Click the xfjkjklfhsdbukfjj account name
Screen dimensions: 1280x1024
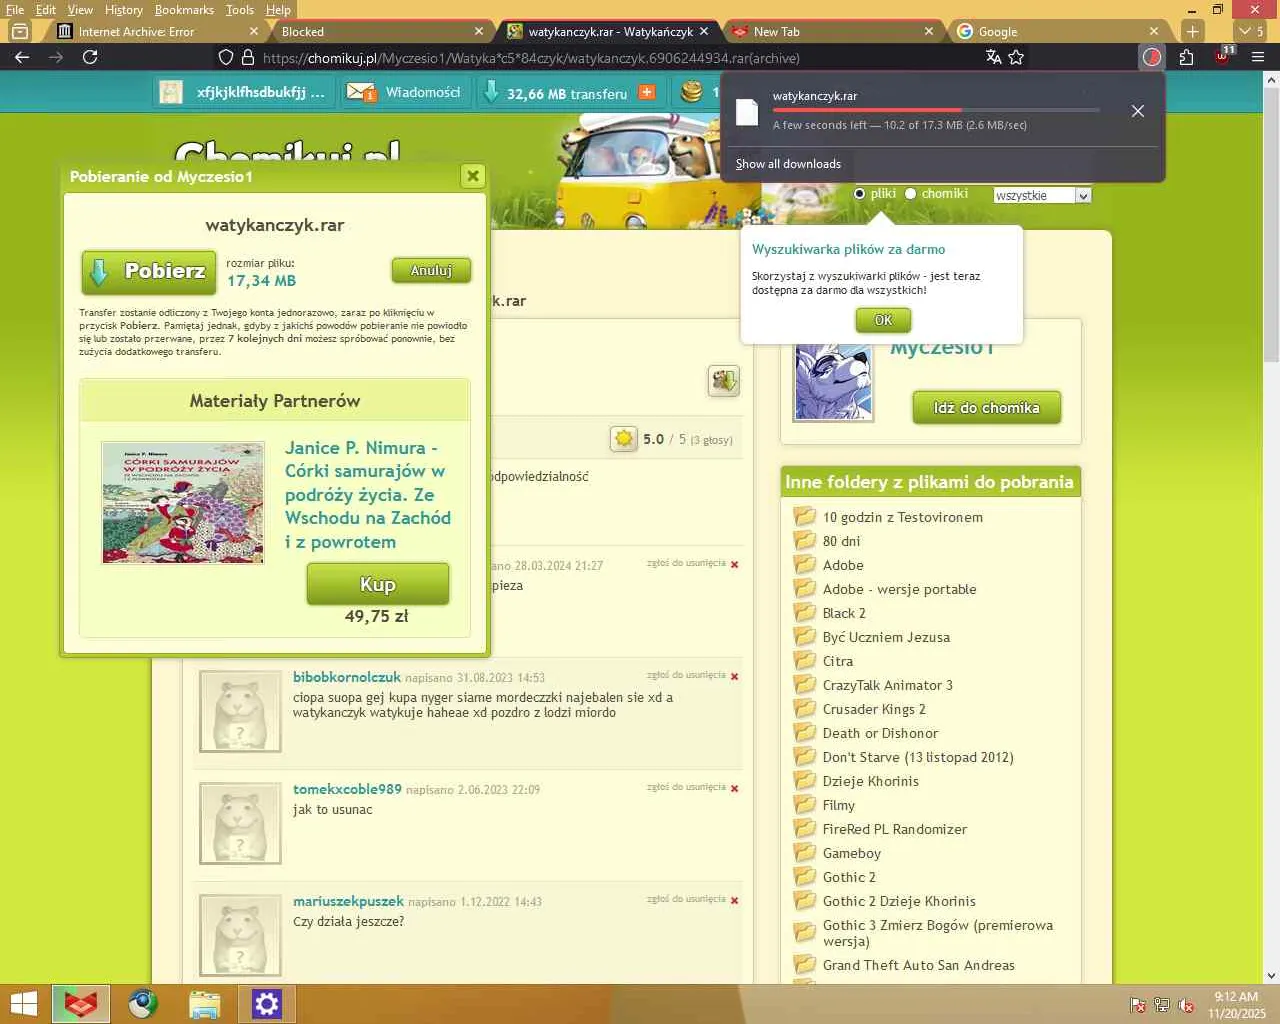[x=261, y=92]
